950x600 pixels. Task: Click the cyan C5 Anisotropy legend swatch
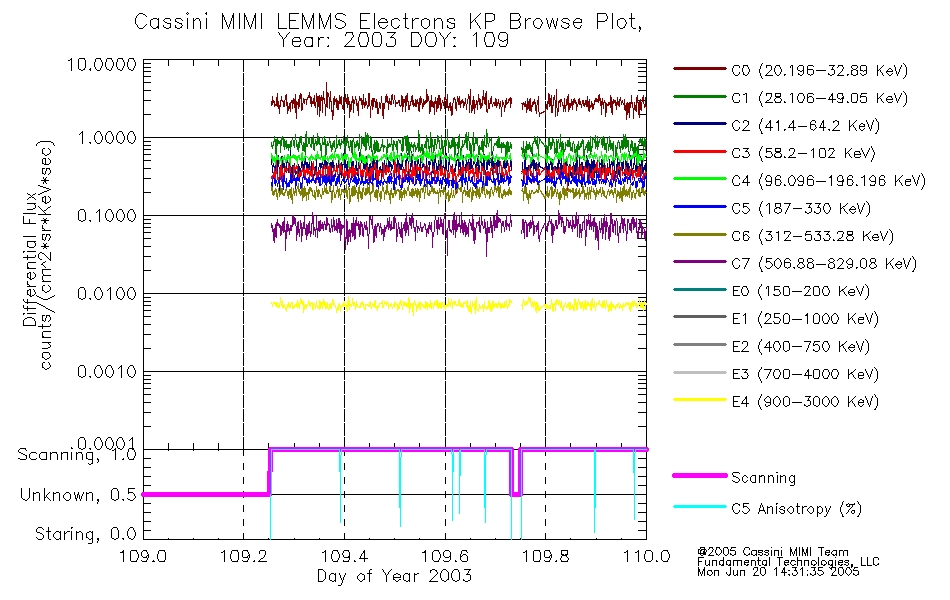click(699, 507)
